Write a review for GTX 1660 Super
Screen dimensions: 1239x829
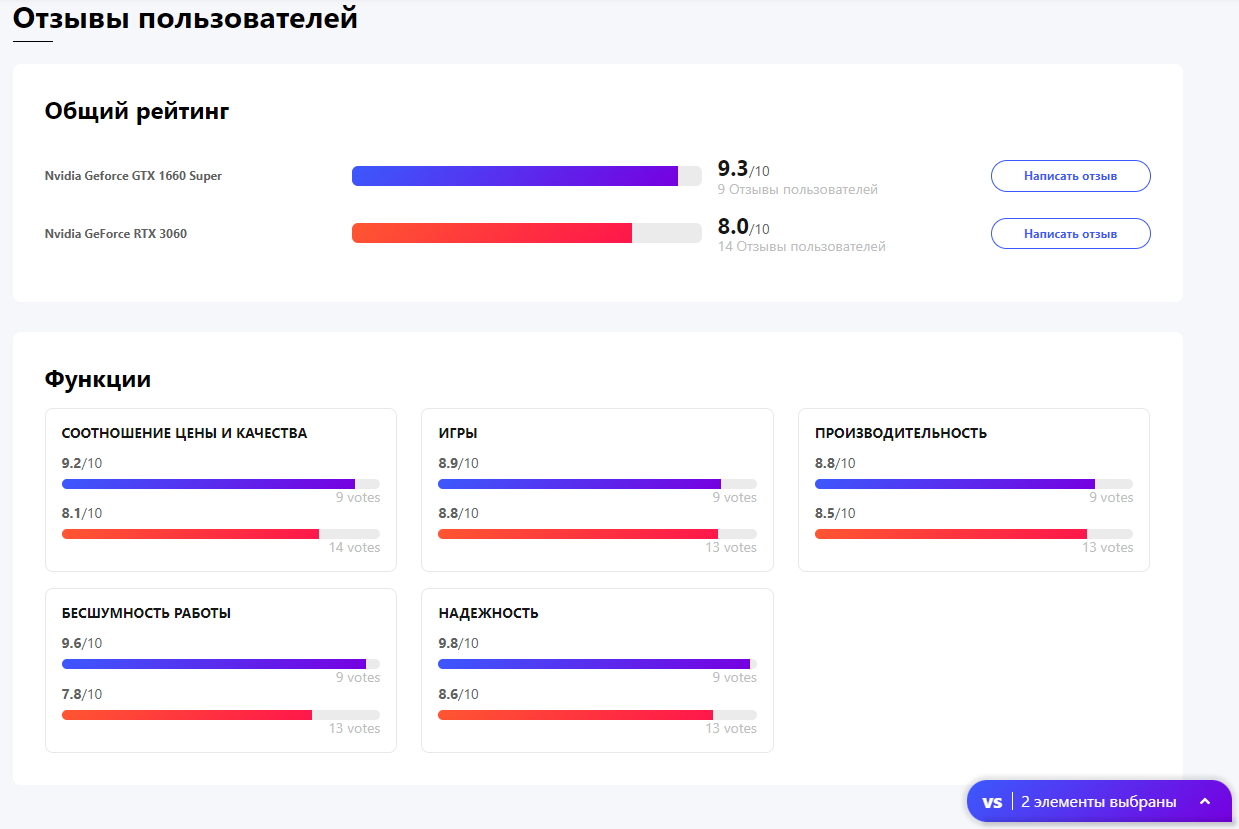tap(1070, 176)
